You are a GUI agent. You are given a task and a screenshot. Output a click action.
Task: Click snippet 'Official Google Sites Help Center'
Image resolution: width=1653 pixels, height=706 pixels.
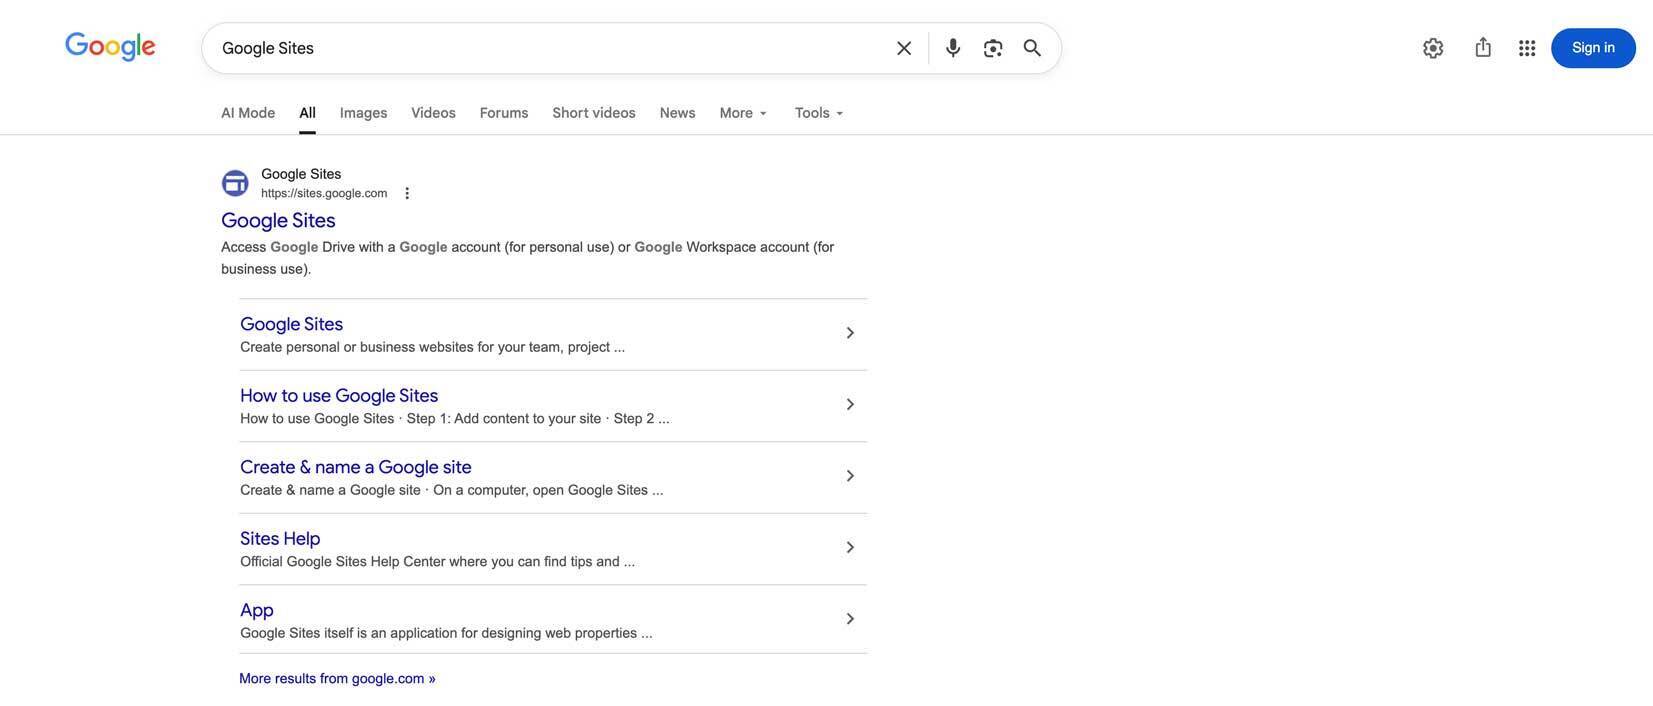coord(437,562)
